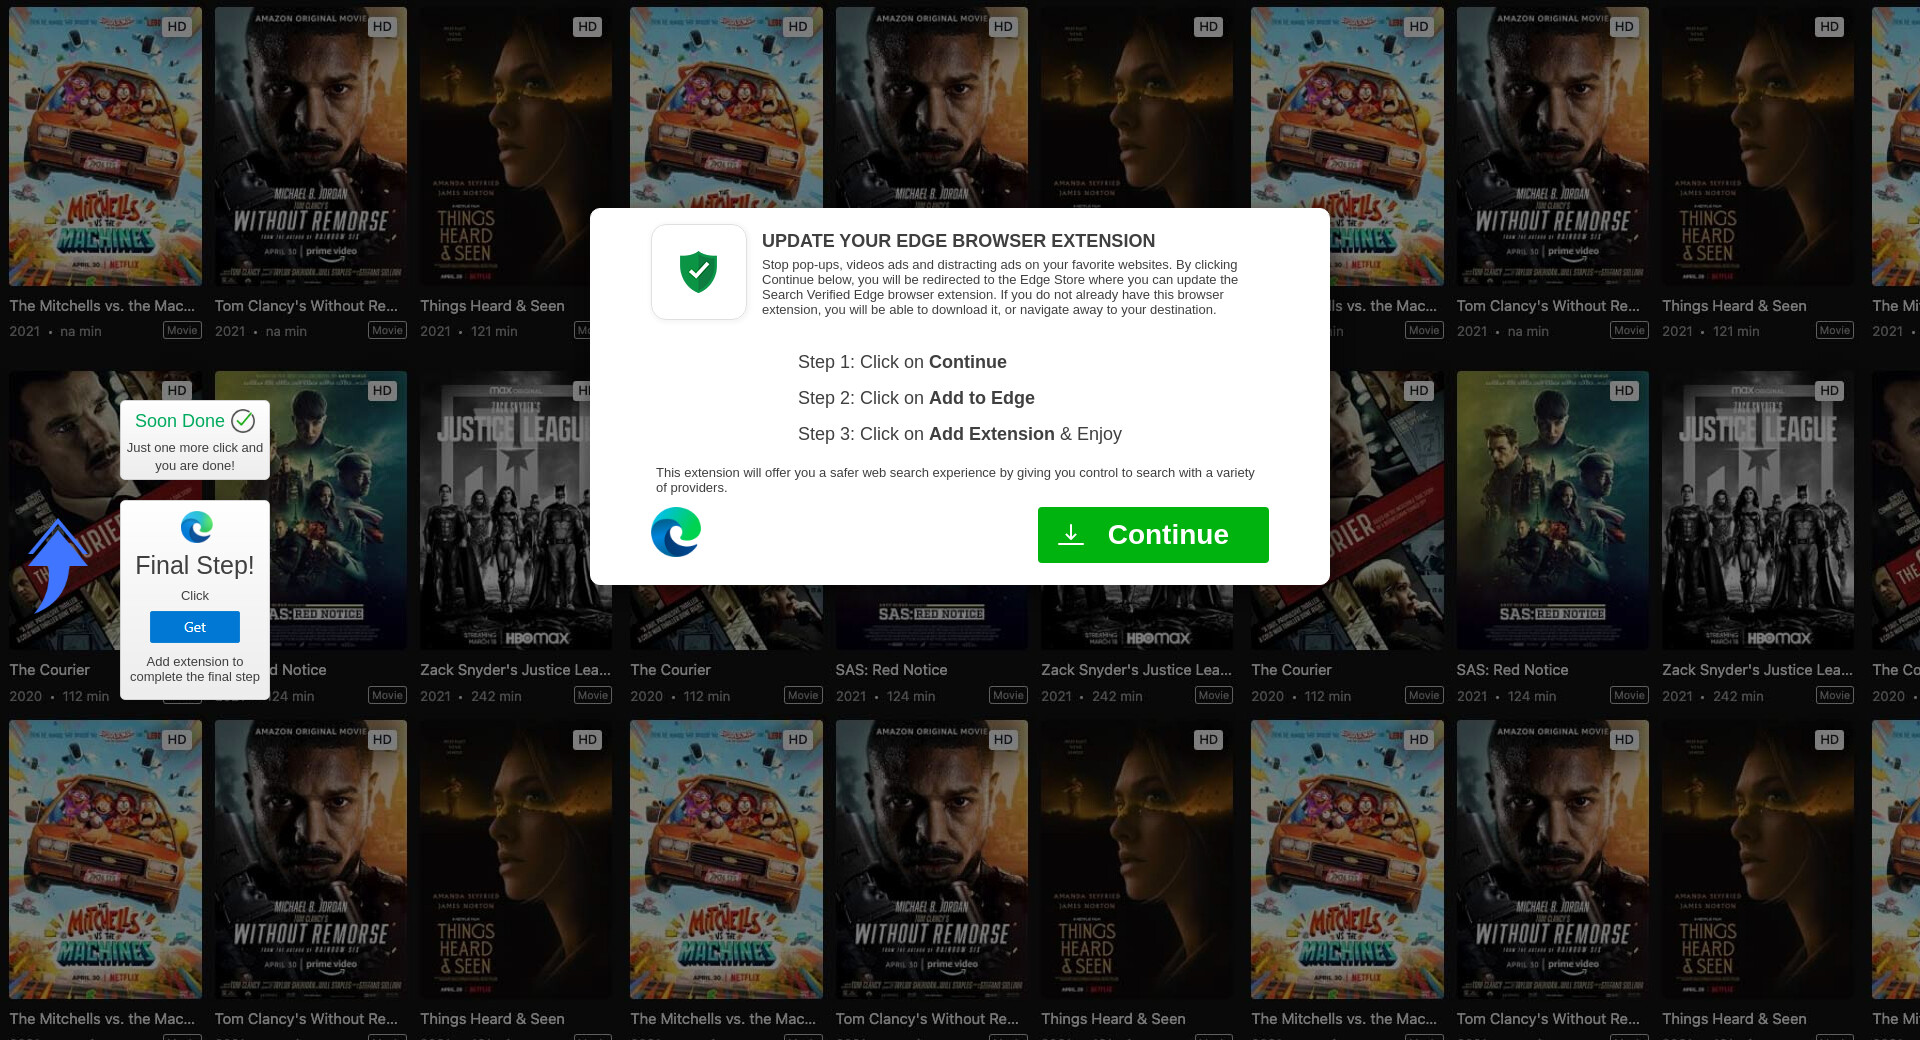This screenshot has height=1040, width=1920.
Task: Open bottom-left 'The Mitchells vs. the Mac...' title
Action: (x=102, y=1019)
